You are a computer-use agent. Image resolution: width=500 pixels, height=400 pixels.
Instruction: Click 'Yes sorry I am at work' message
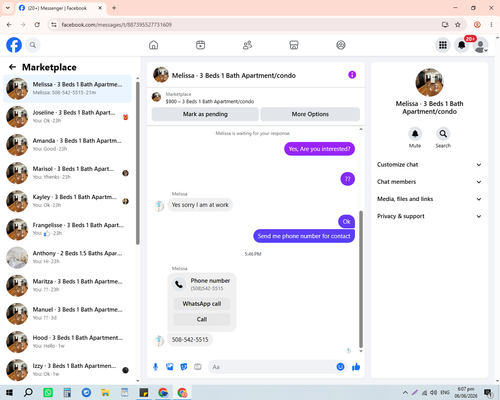click(x=200, y=205)
